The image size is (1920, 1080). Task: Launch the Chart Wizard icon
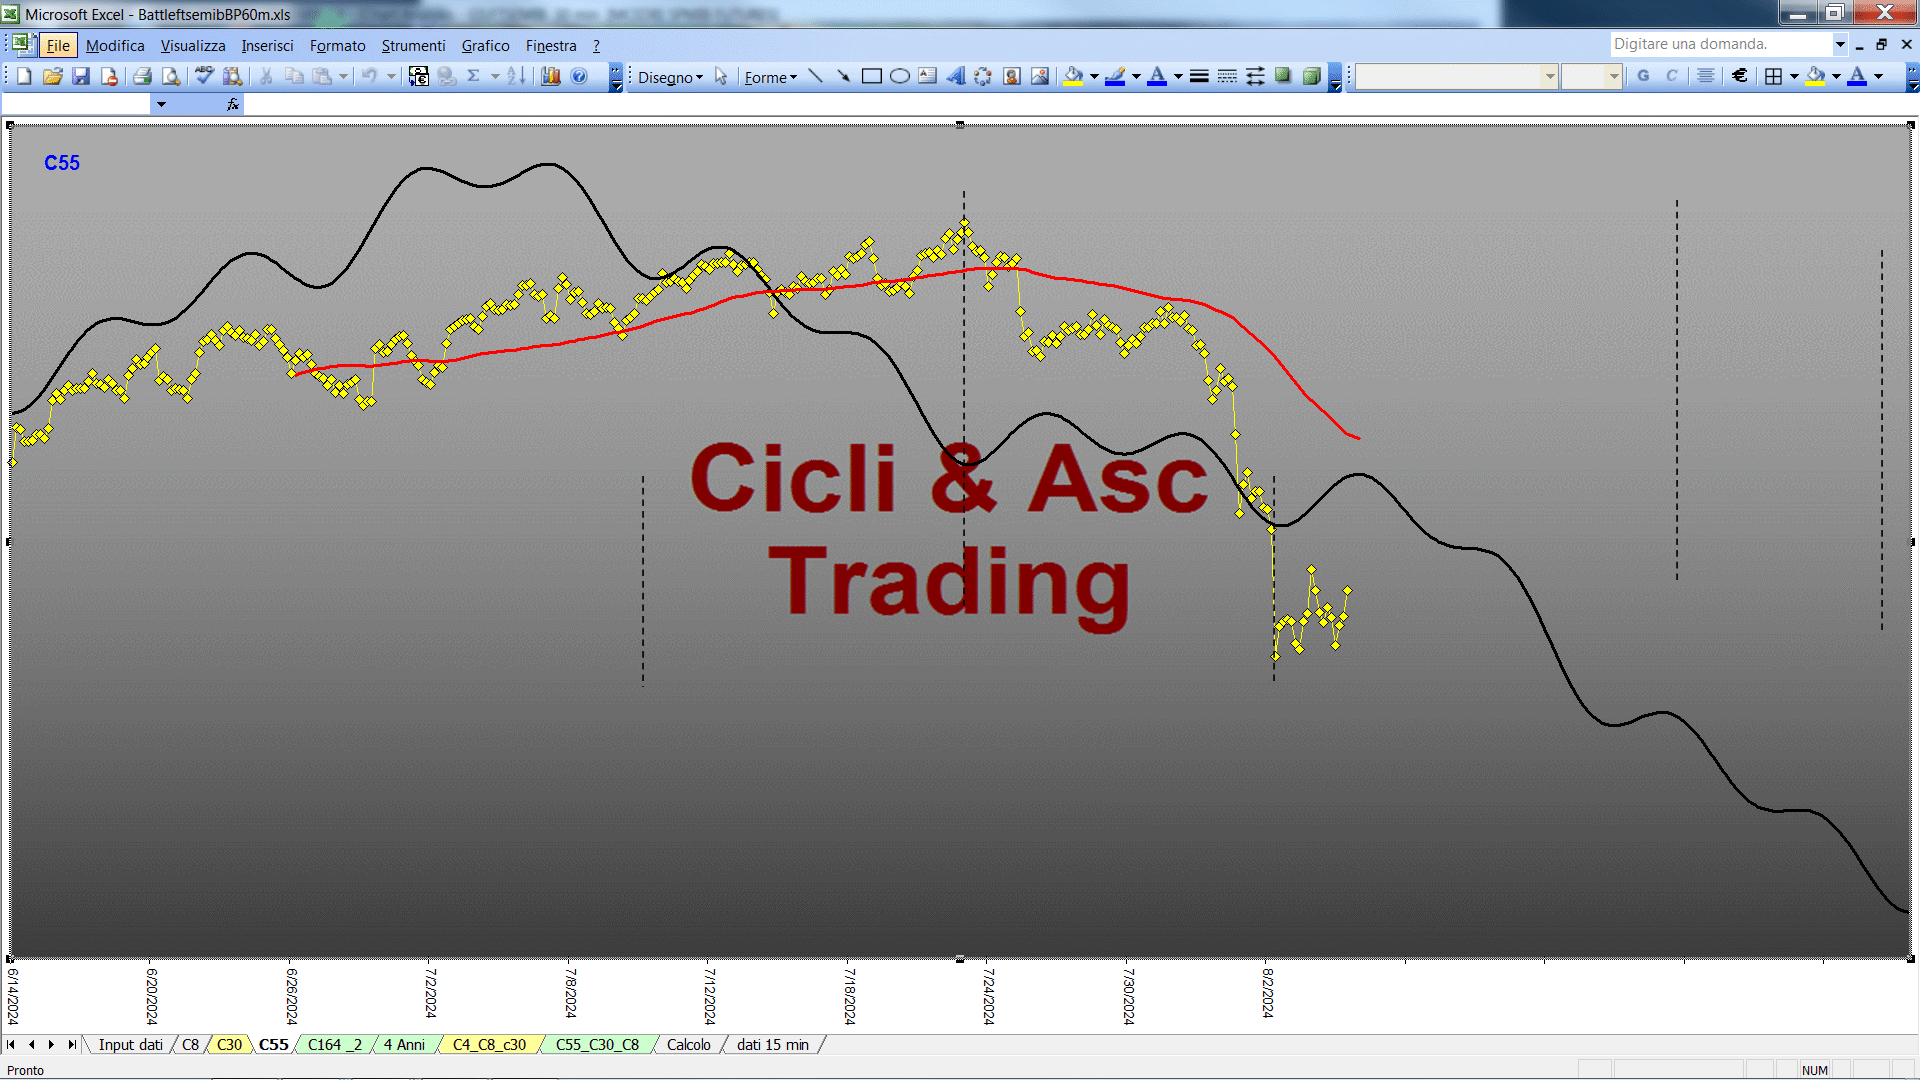tap(551, 76)
